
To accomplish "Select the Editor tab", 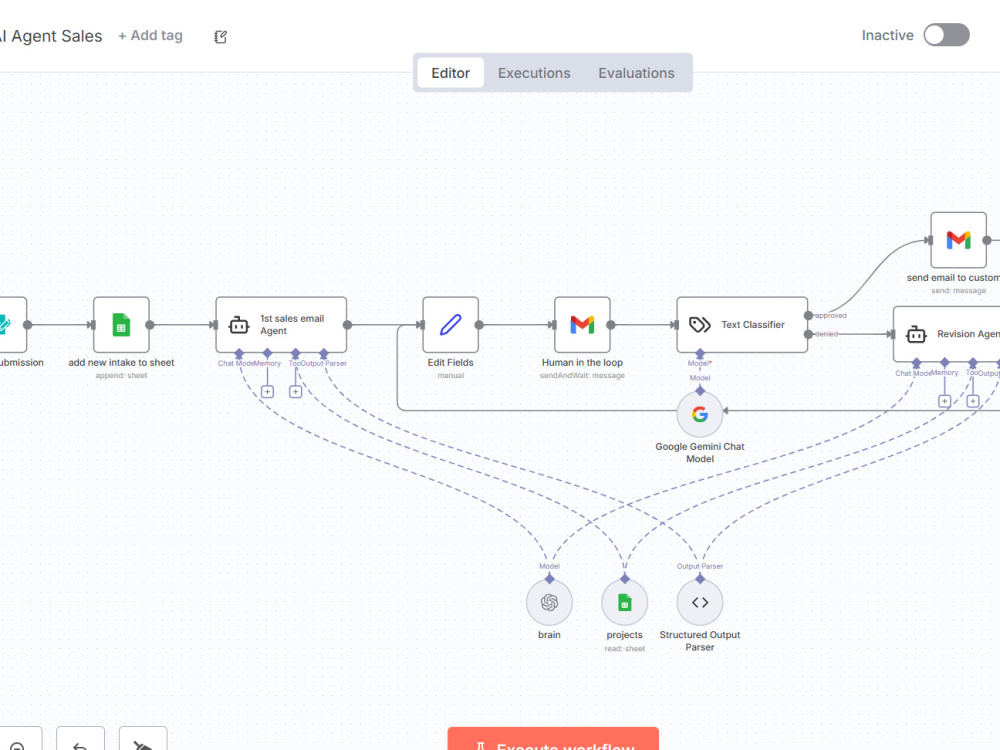I will tap(450, 73).
